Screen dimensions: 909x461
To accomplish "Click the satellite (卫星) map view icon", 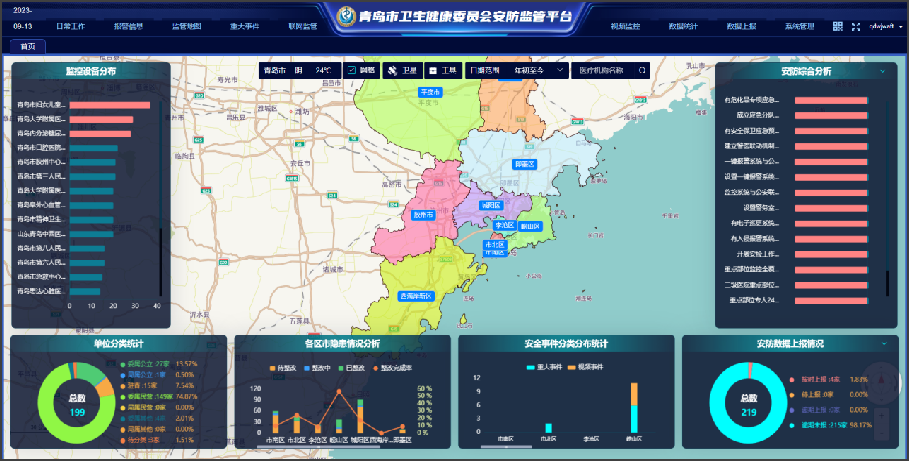I will point(393,71).
